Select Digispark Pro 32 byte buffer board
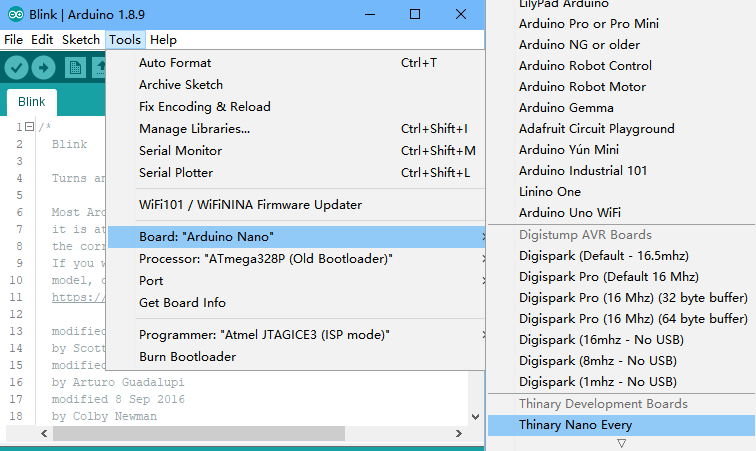The image size is (756, 451). tap(621, 298)
